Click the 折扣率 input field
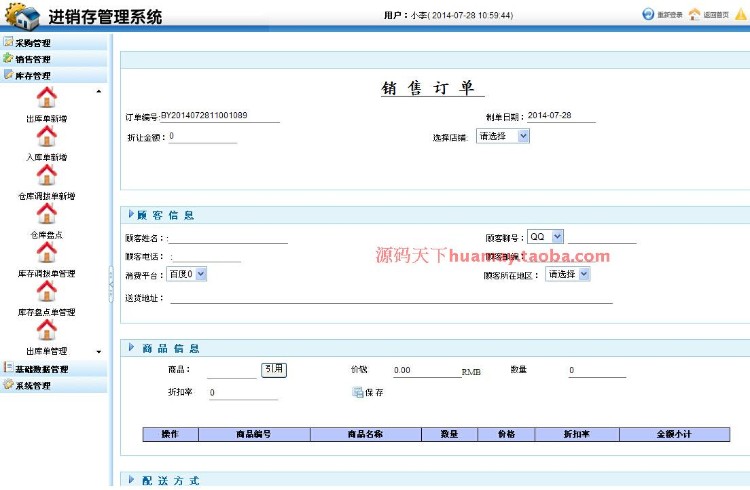750x490 pixels. coord(243,393)
